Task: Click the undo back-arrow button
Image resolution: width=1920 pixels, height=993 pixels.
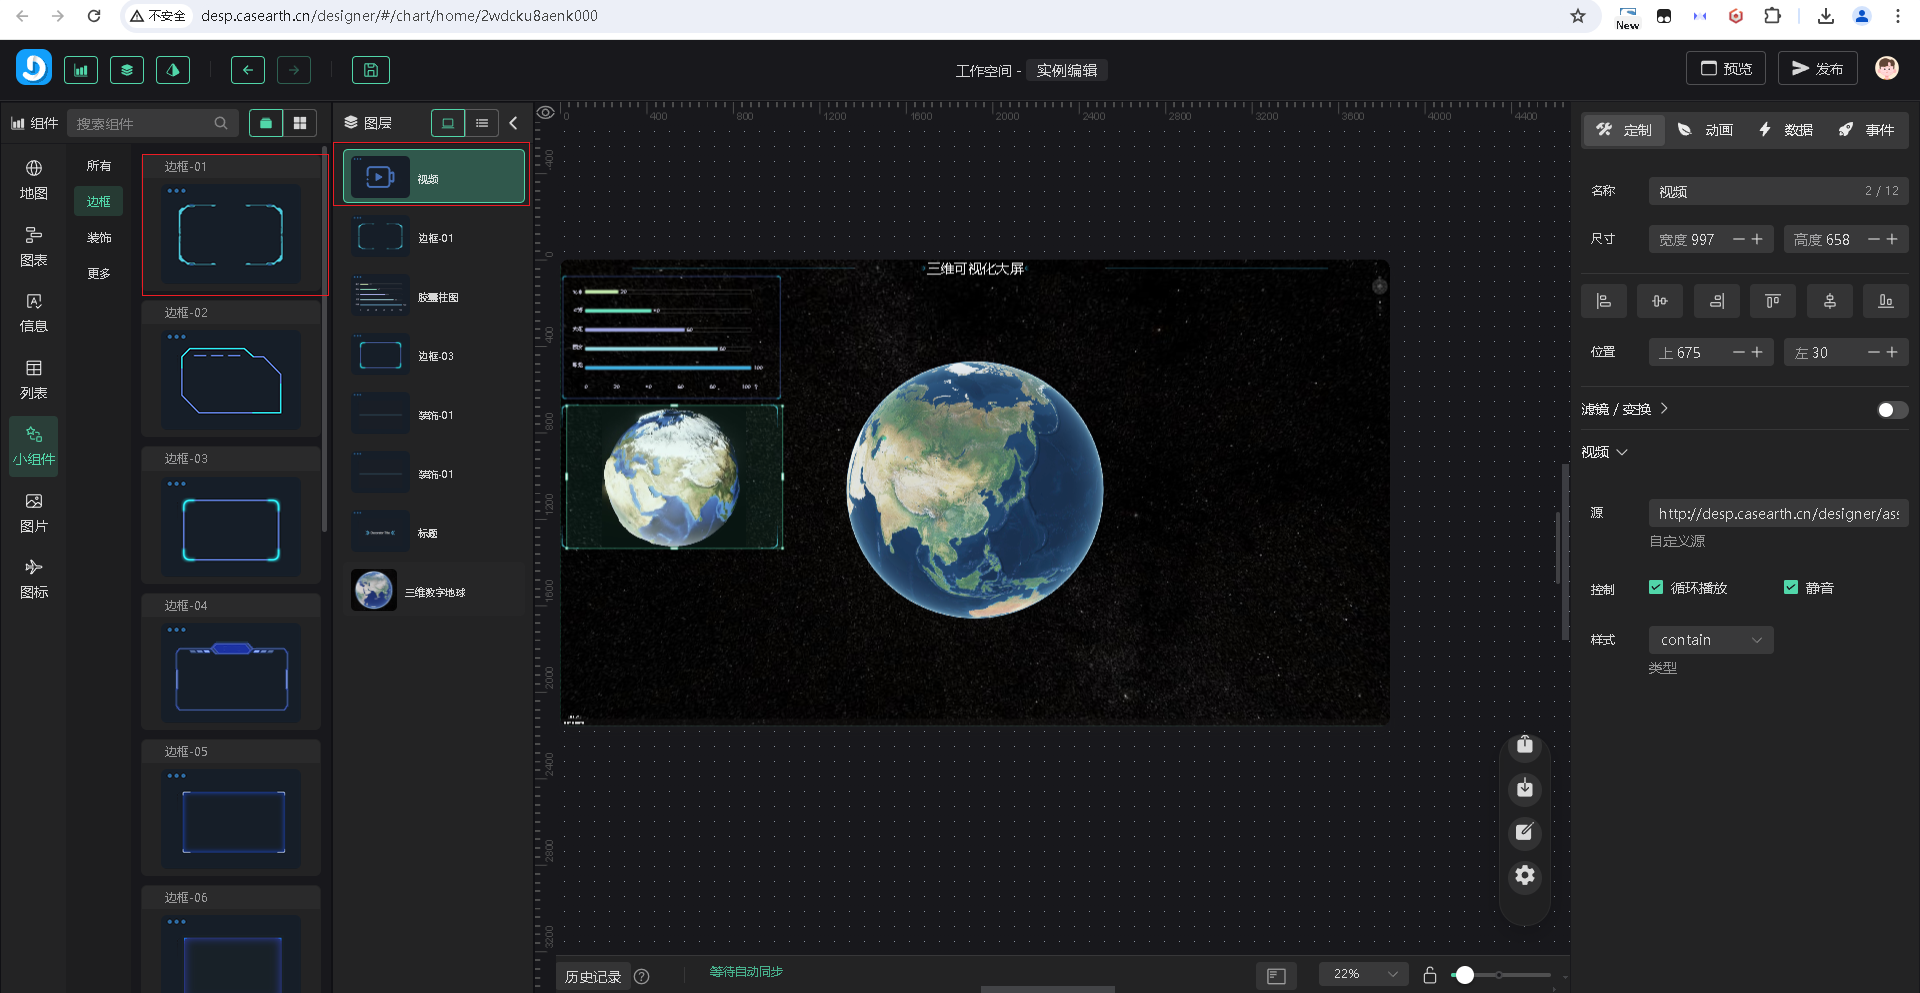Action: point(248,70)
